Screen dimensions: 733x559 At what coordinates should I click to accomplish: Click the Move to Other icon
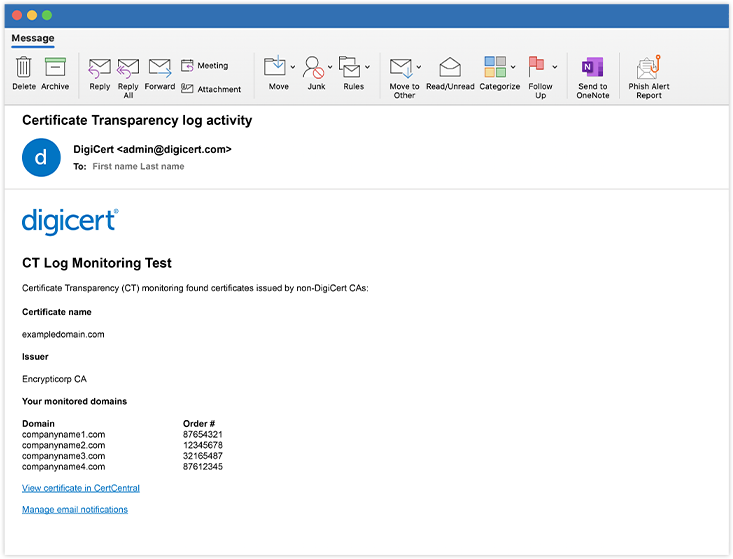(x=401, y=68)
